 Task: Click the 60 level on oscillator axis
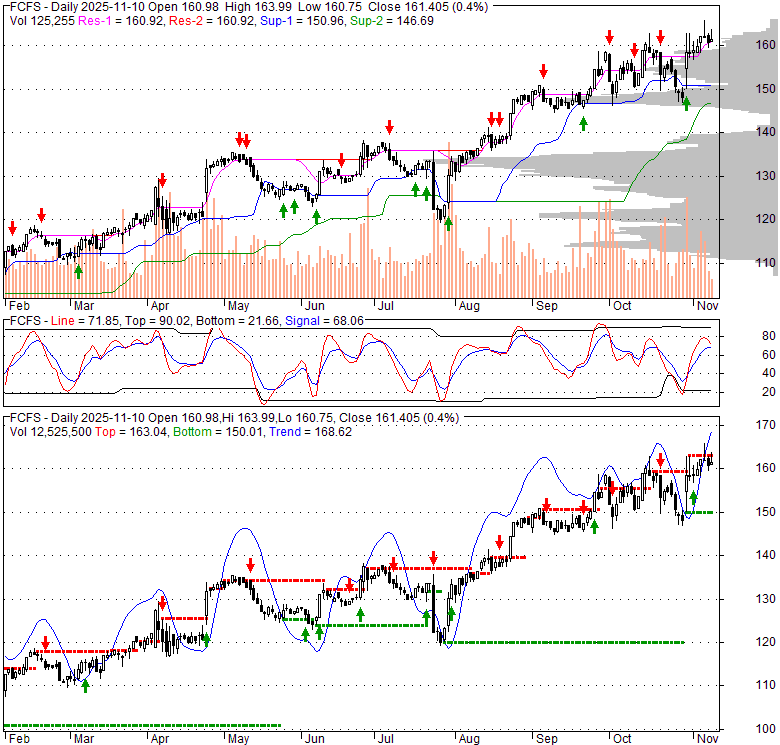pos(769,355)
